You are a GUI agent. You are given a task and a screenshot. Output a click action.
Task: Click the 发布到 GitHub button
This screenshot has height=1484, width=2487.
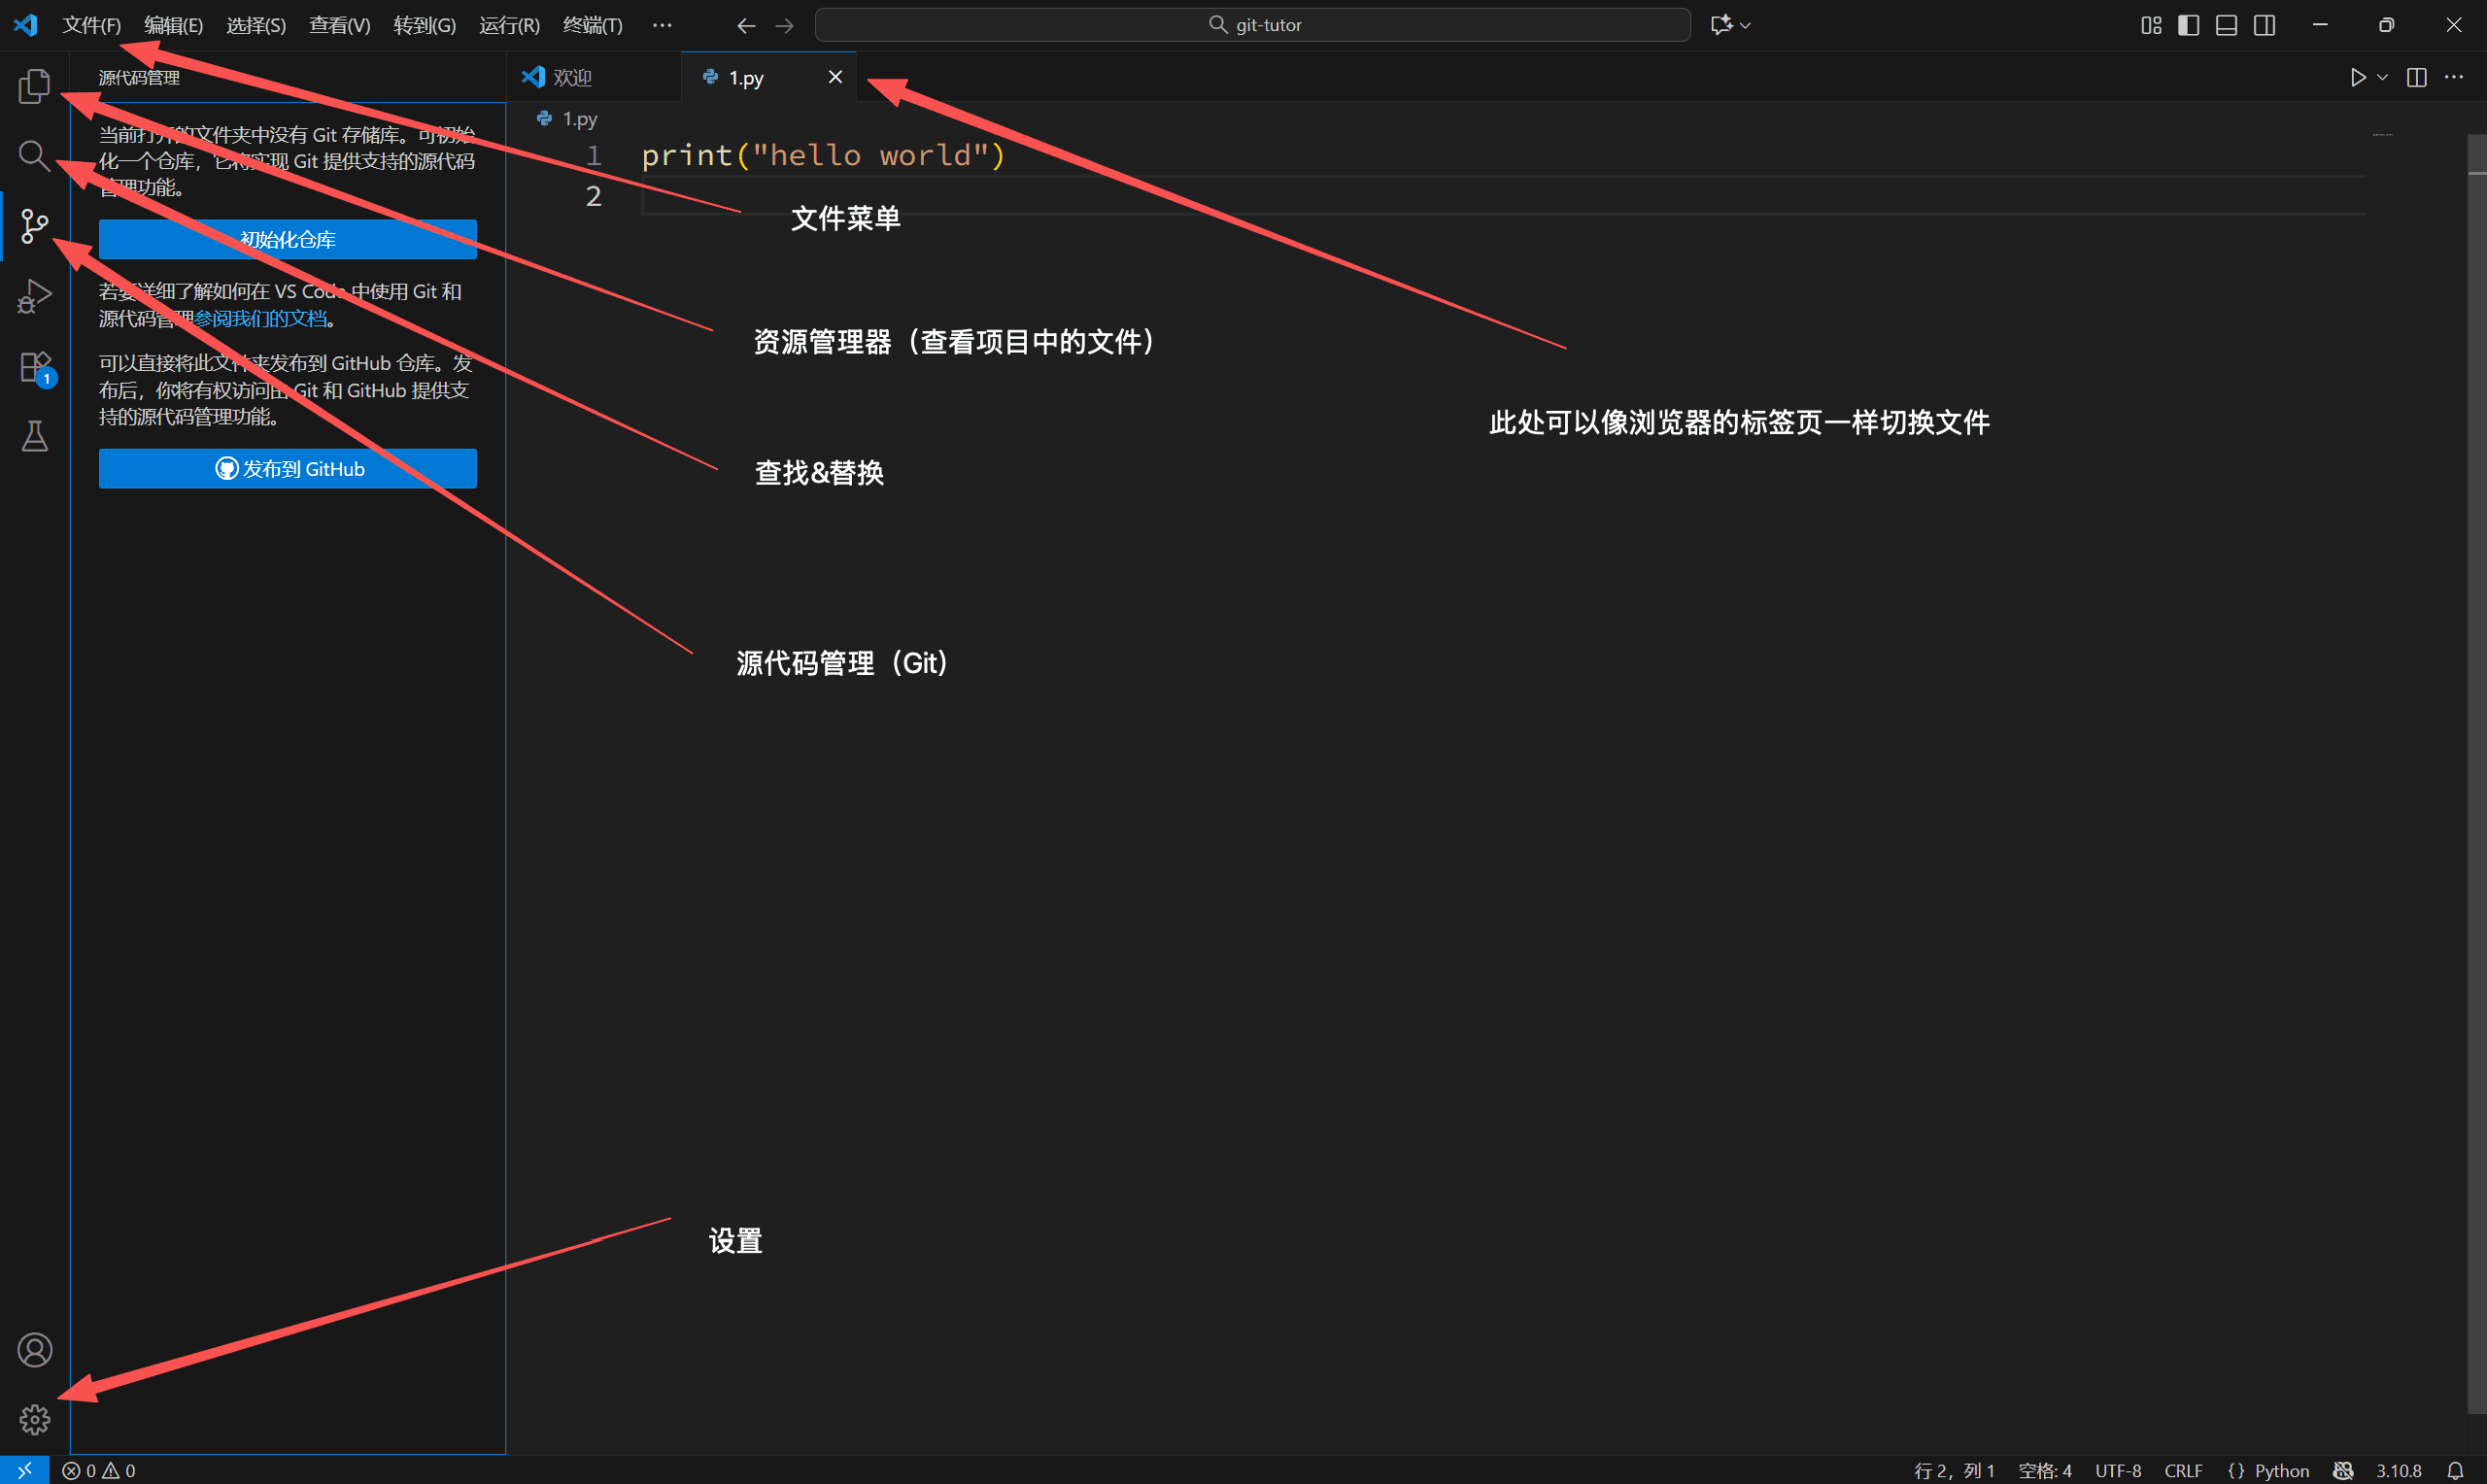click(287, 468)
